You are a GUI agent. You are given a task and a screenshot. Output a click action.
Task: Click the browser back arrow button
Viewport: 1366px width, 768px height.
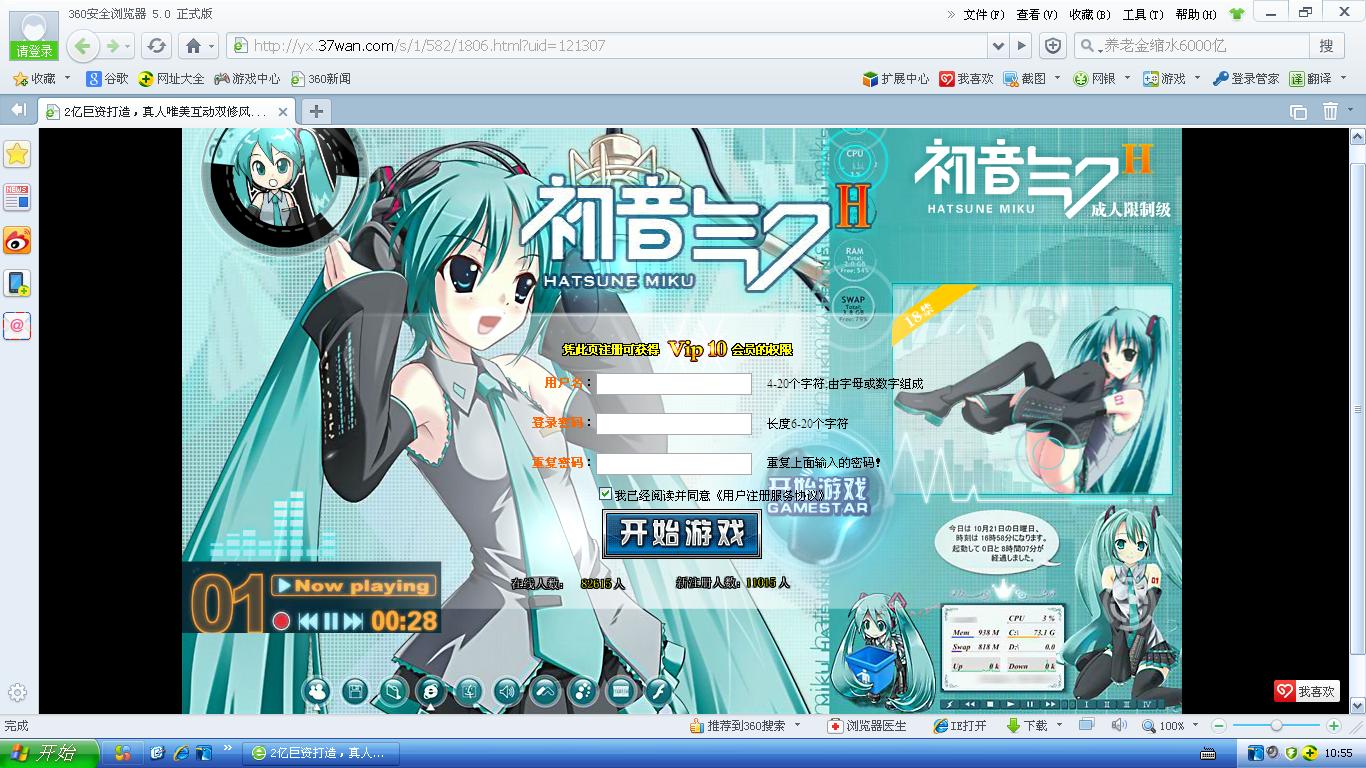(83, 46)
